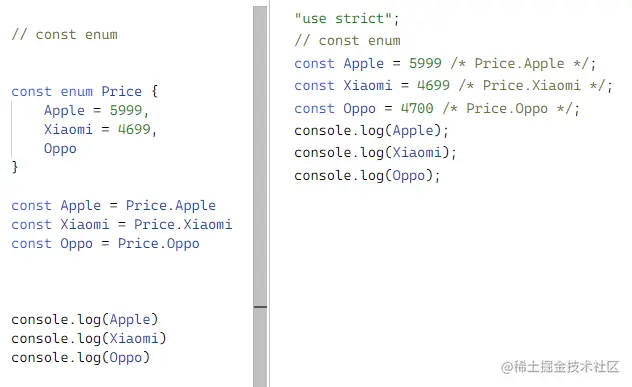Click the vertical scrollbar between editor panes
632x387 pixels.
click(260, 196)
